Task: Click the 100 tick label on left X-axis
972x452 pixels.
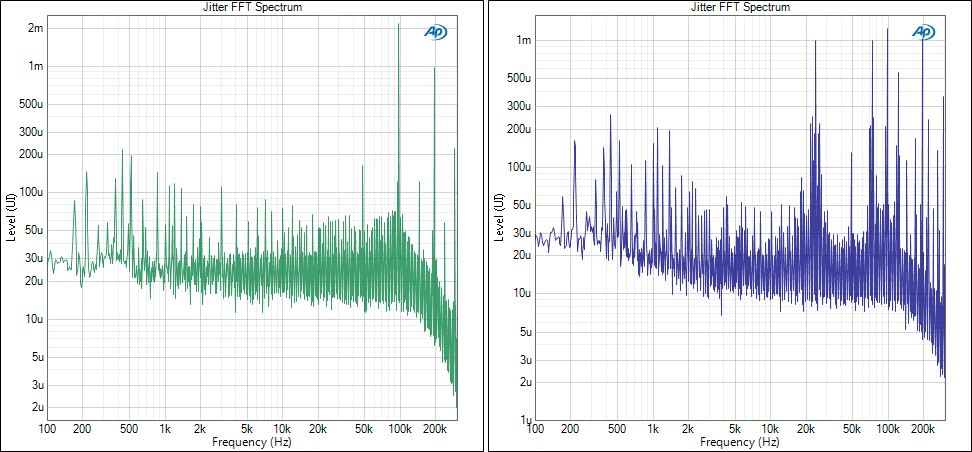Action: pos(47,429)
